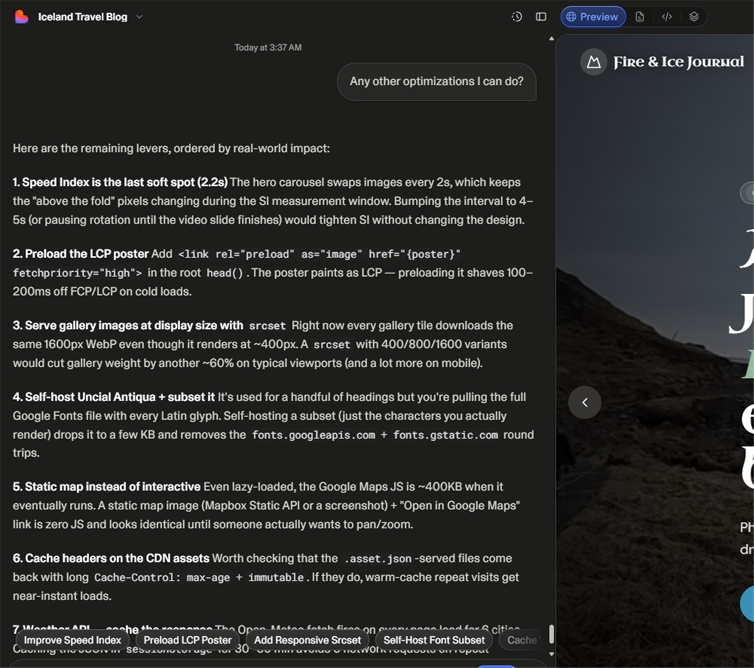The image size is (754, 668).
Task: Open the layers stack icon
Action: pos(693,17)
